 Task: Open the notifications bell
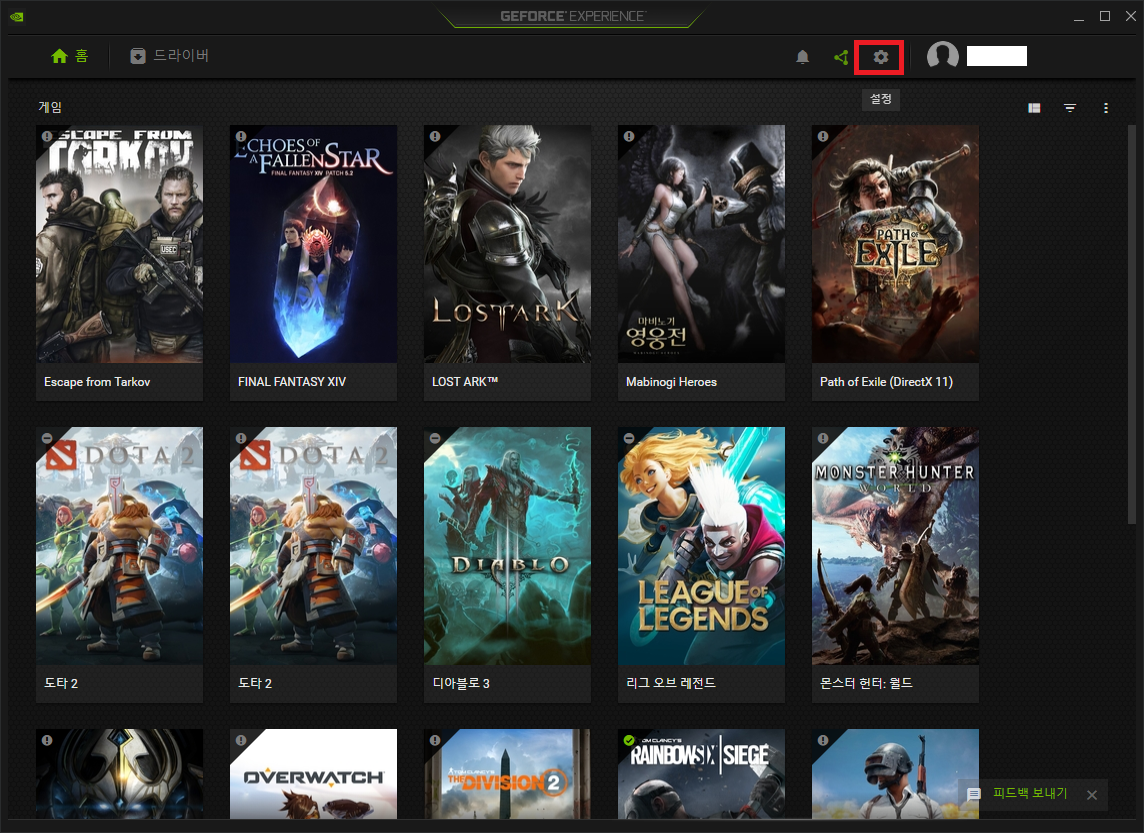click(803, 57)
